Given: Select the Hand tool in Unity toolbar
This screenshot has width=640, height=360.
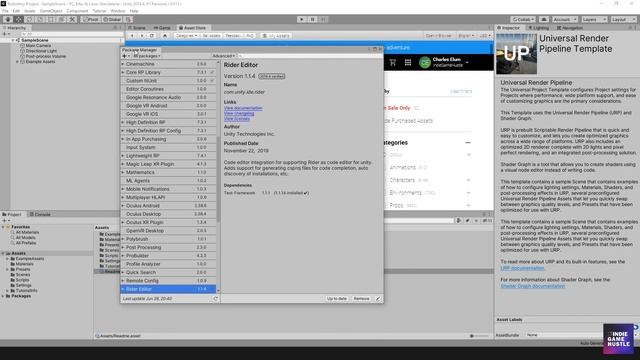Looking at the screenshot, I should [x=8, y=20].
